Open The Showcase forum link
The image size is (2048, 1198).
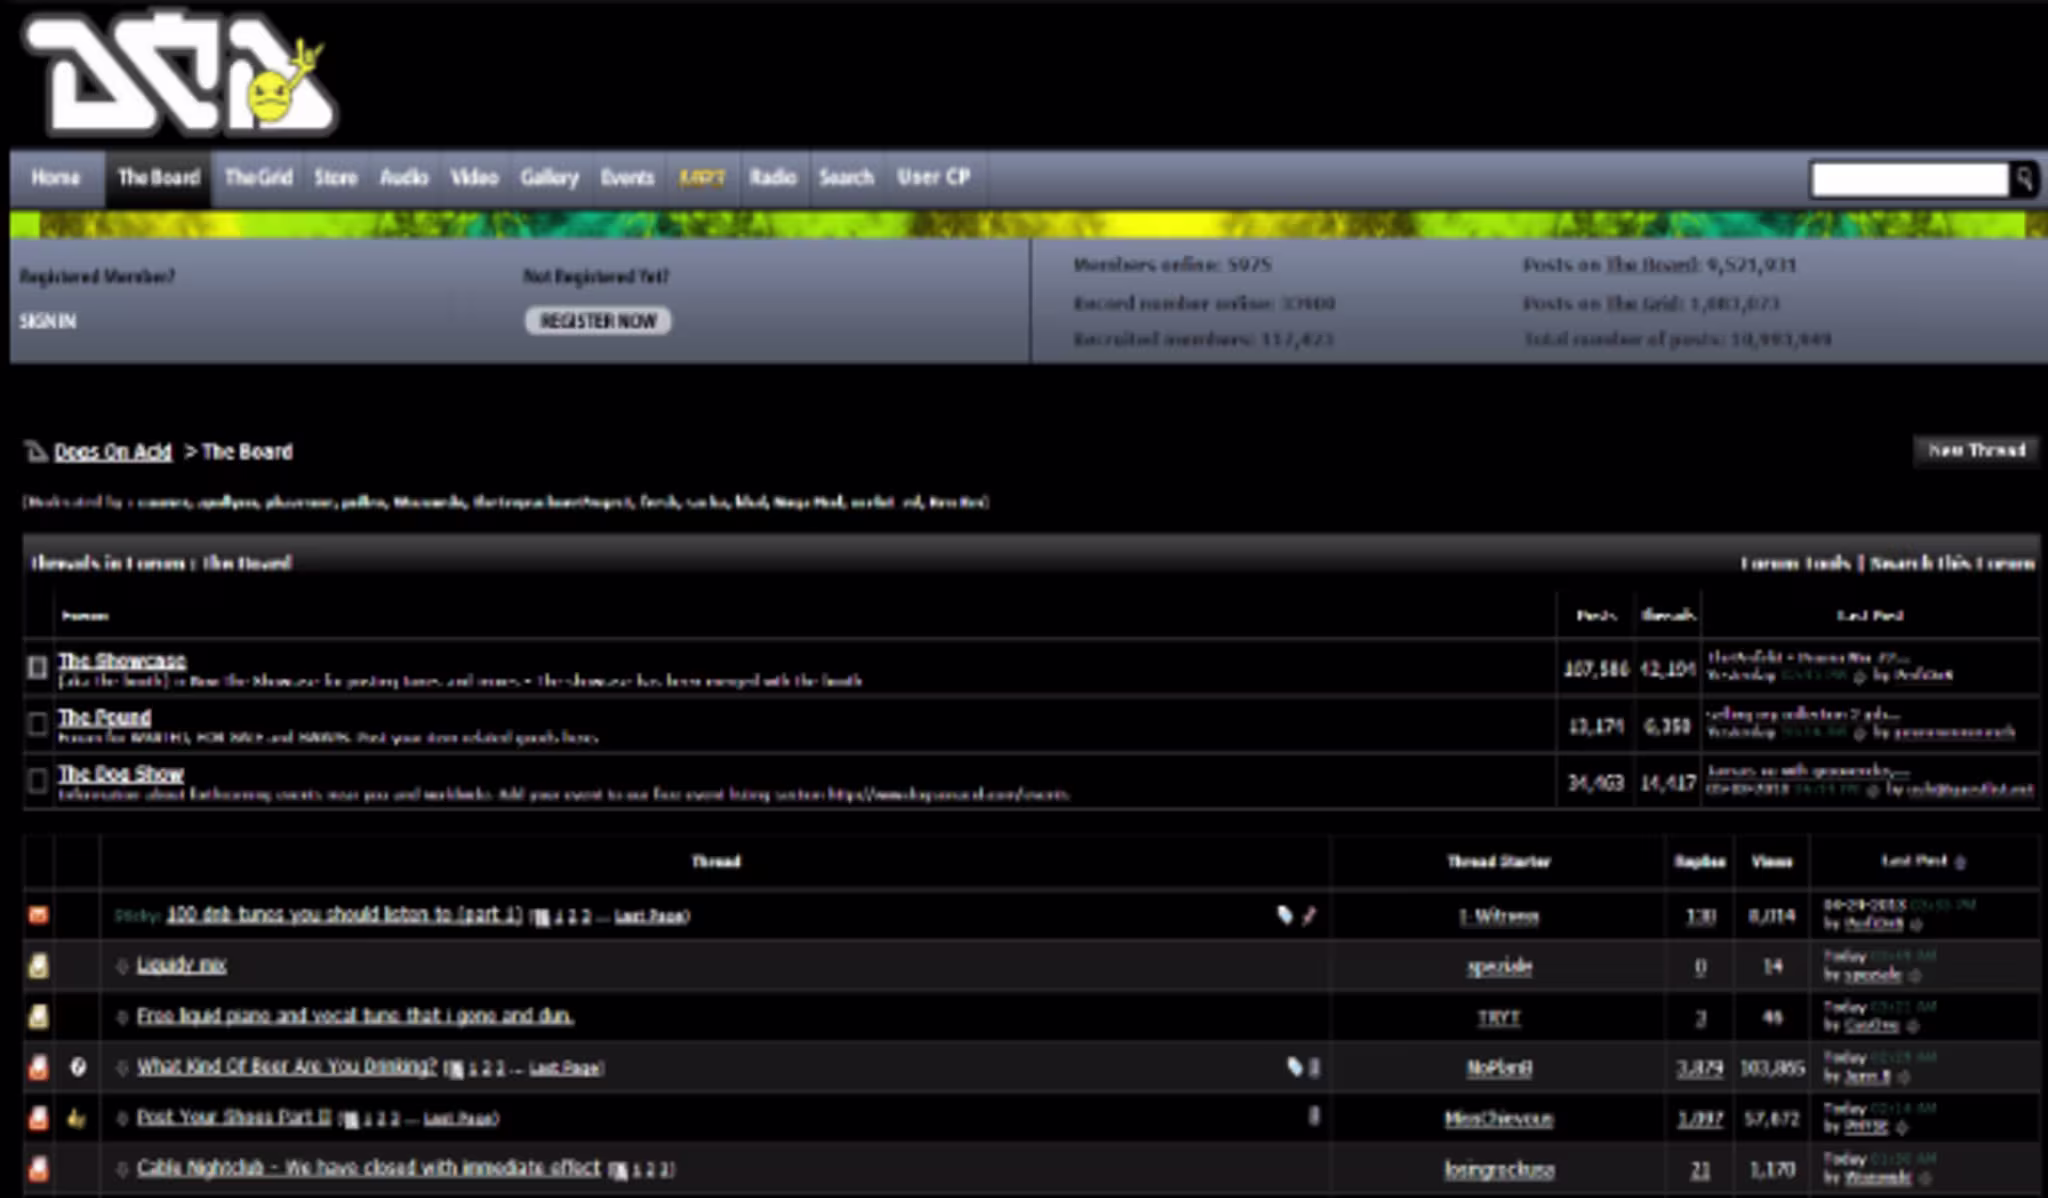pyautogui.click(x=122, y=661)
